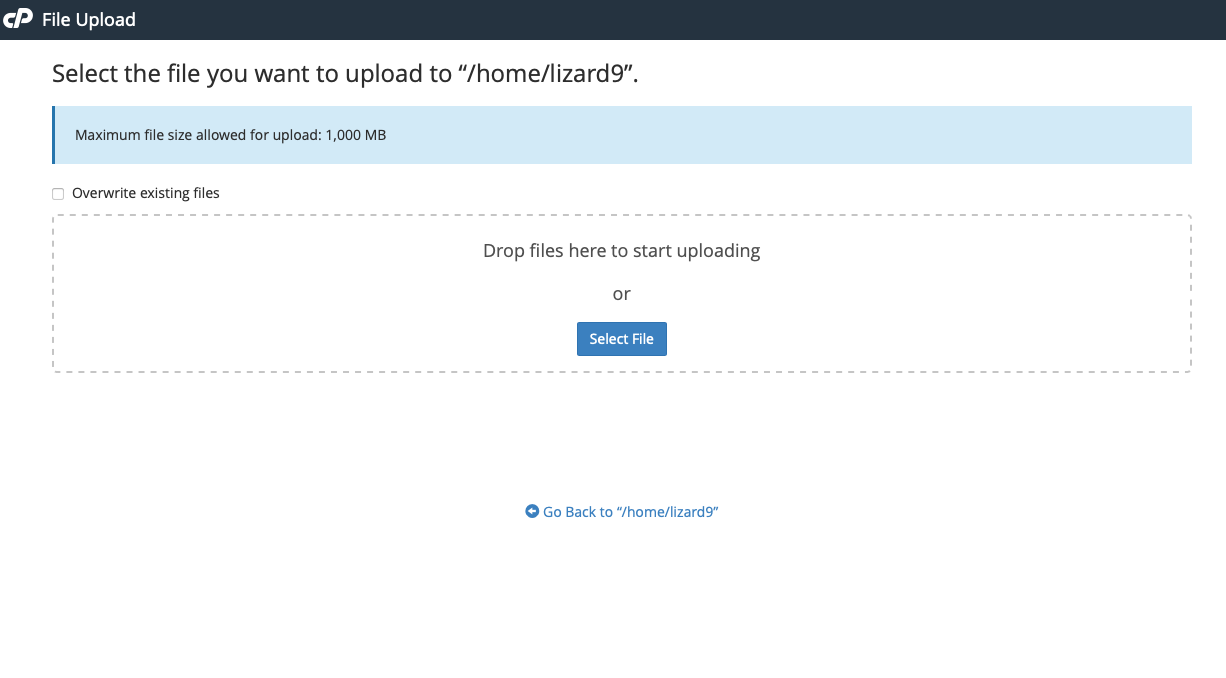This screenshot has height=678, width=1226.
Task: Click the "File Upload" header title
Action: click(88, 19)
